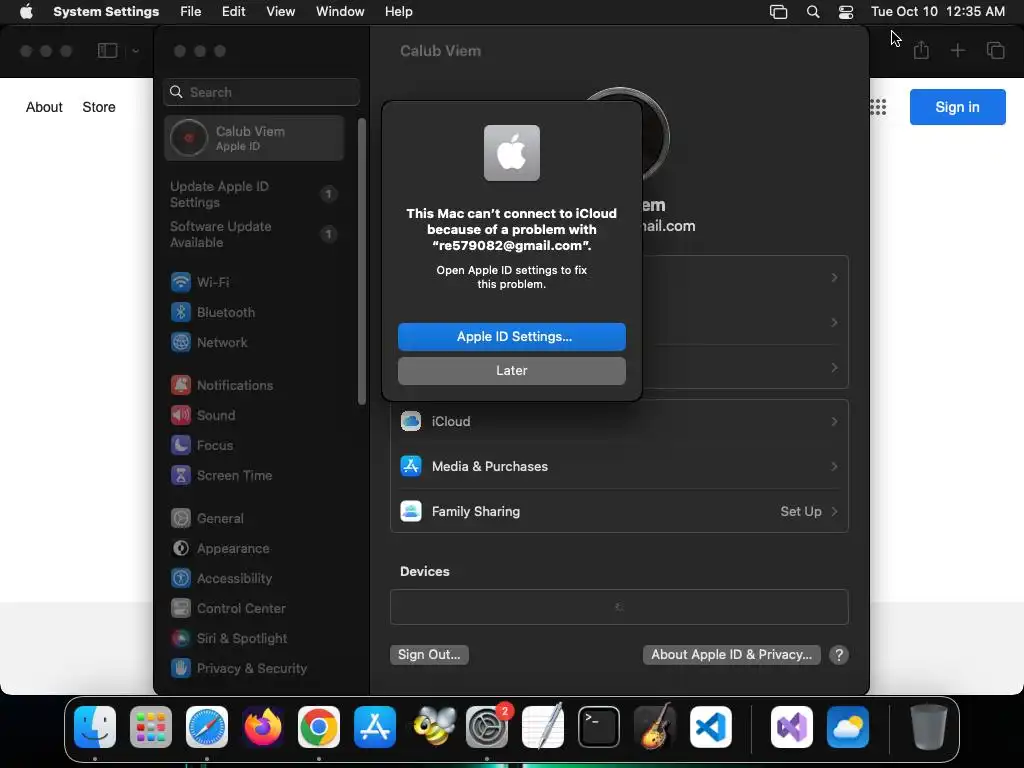The height and width of the screenshot is (768, 1024).
Task: Select Accessibility in the sidebar
Action: tap(253, 579)
